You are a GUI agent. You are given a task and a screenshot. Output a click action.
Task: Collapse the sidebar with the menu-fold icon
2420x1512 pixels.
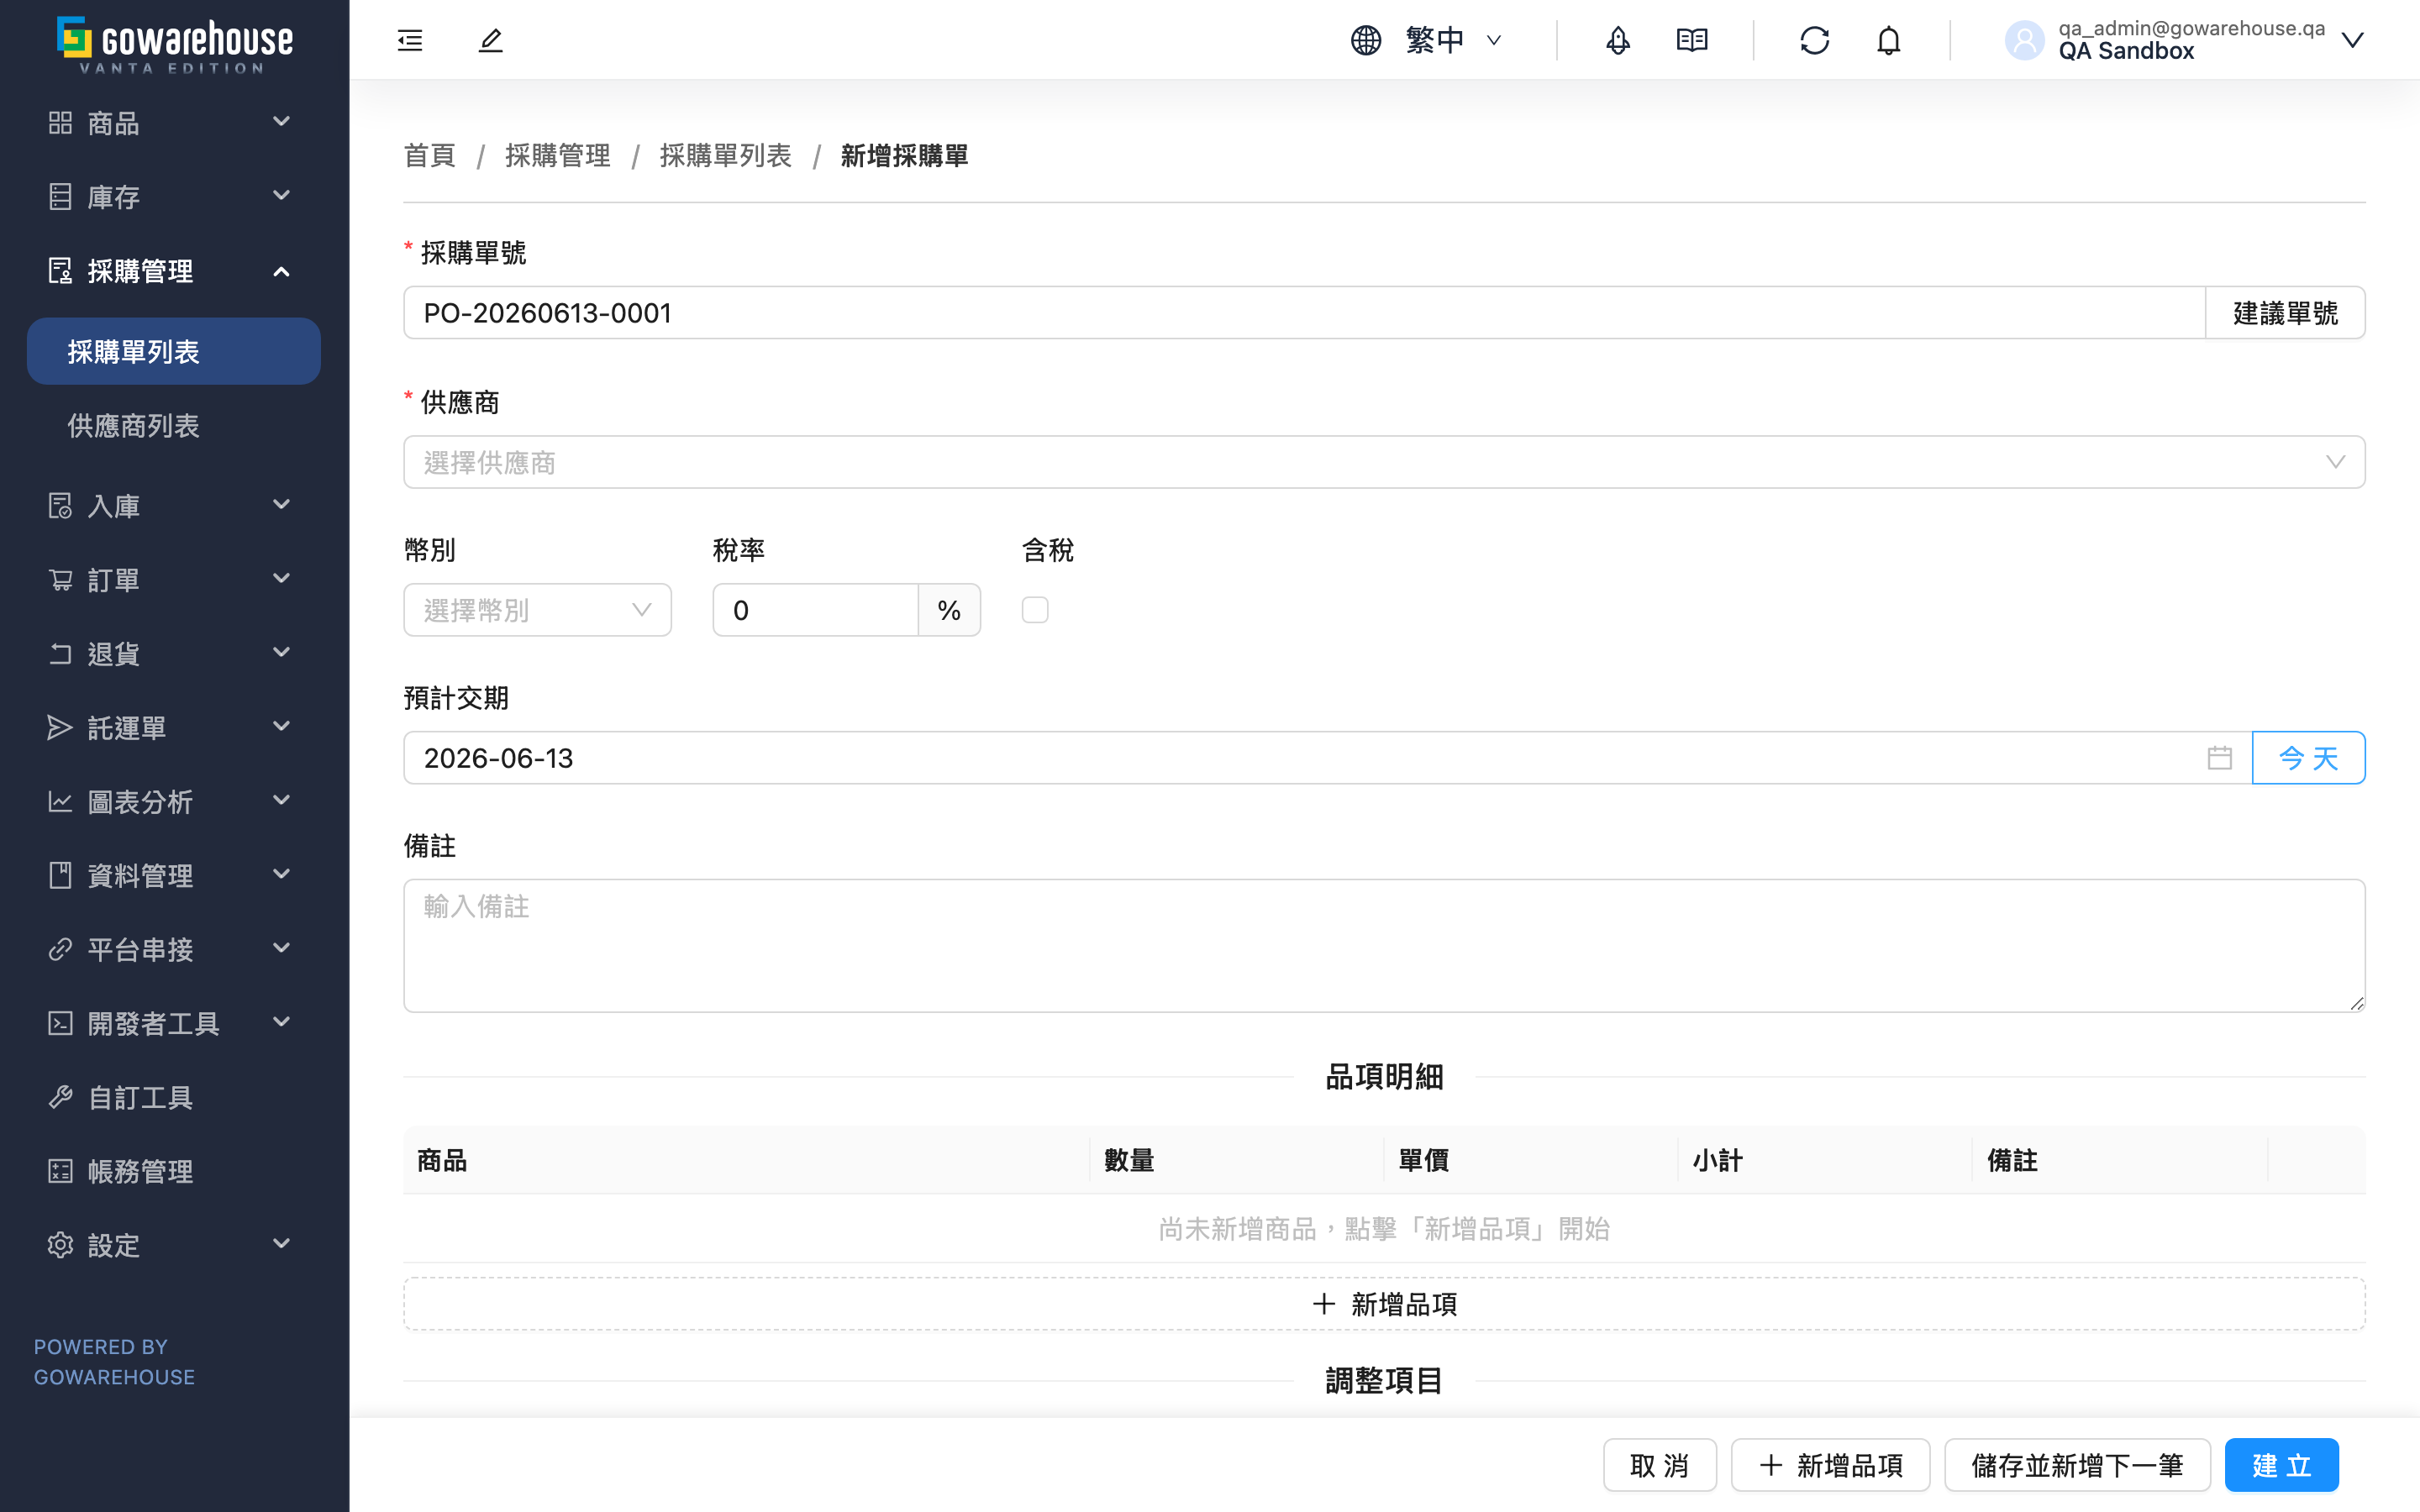410,40
